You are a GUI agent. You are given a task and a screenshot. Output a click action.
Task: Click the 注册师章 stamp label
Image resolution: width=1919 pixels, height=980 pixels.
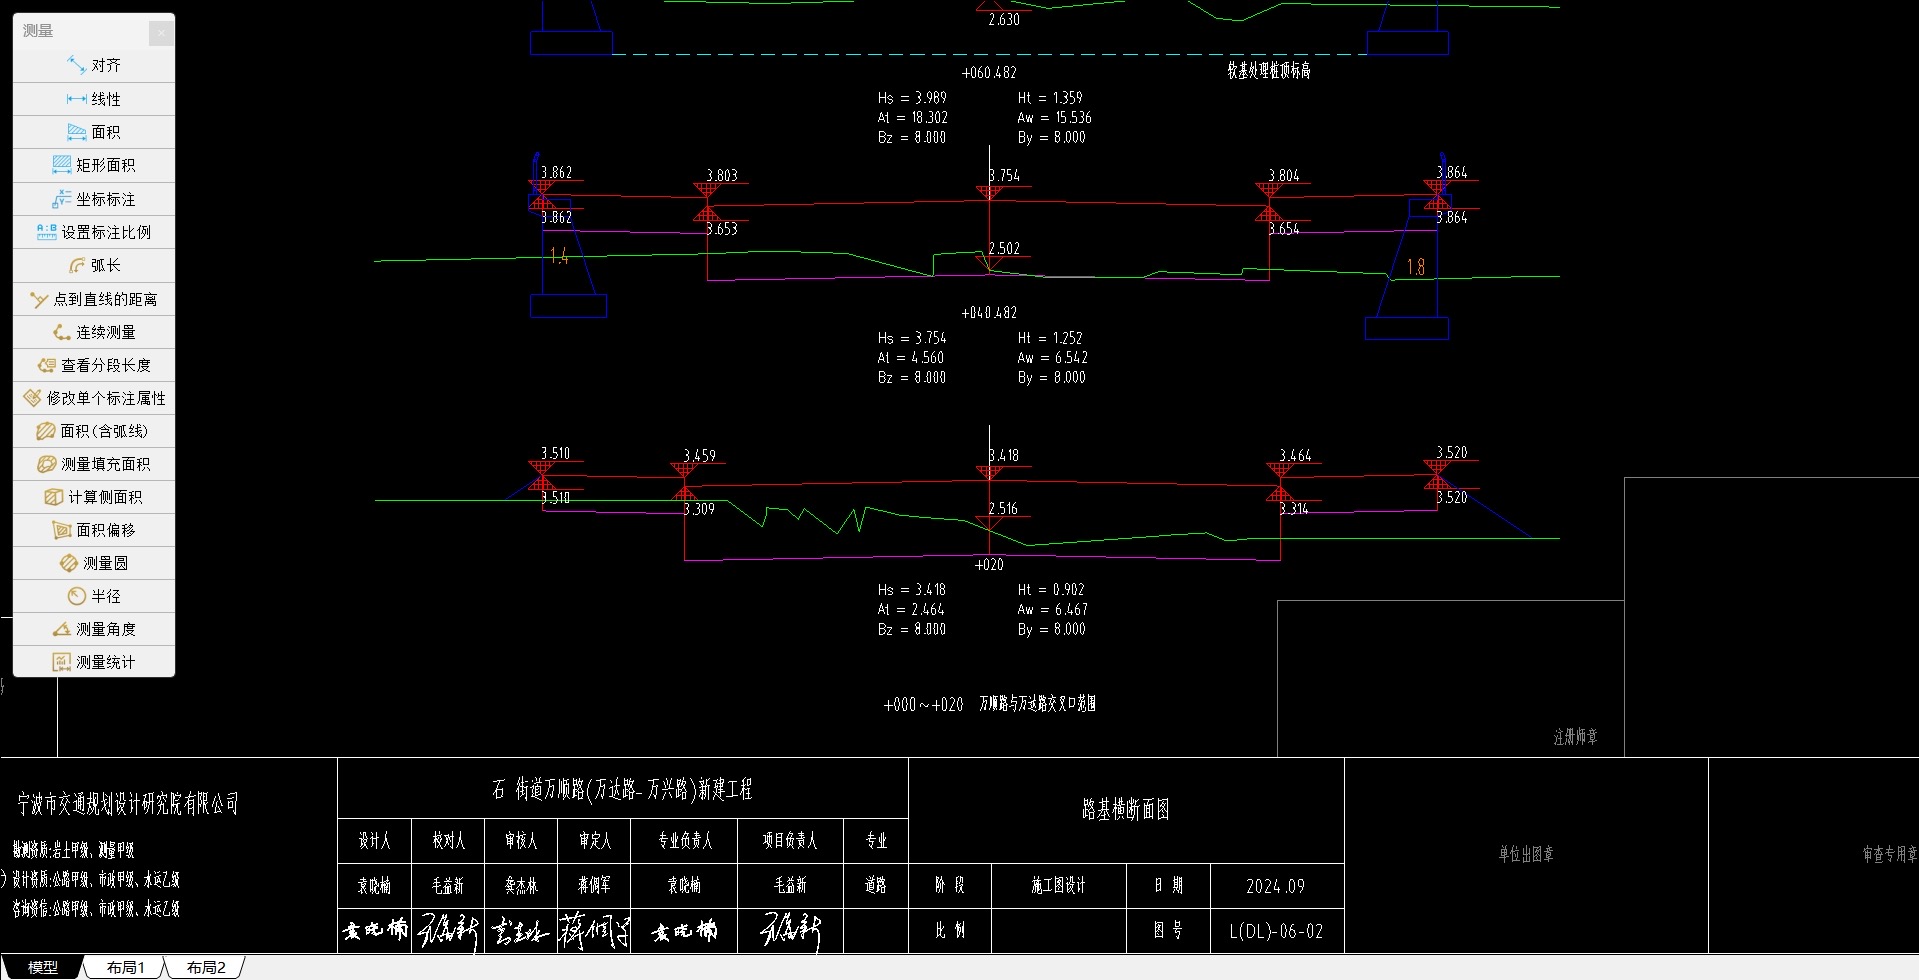point(1575,737)
